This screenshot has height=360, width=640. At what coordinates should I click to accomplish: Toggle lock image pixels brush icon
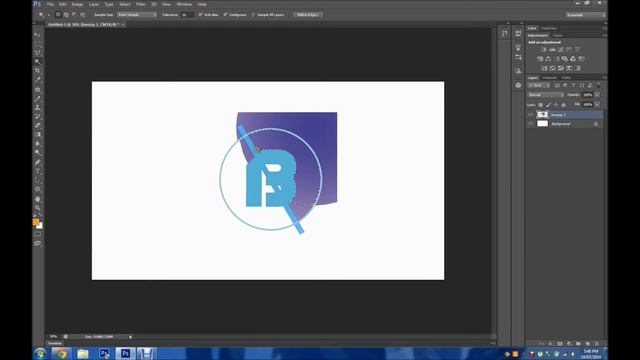[549, 105]
